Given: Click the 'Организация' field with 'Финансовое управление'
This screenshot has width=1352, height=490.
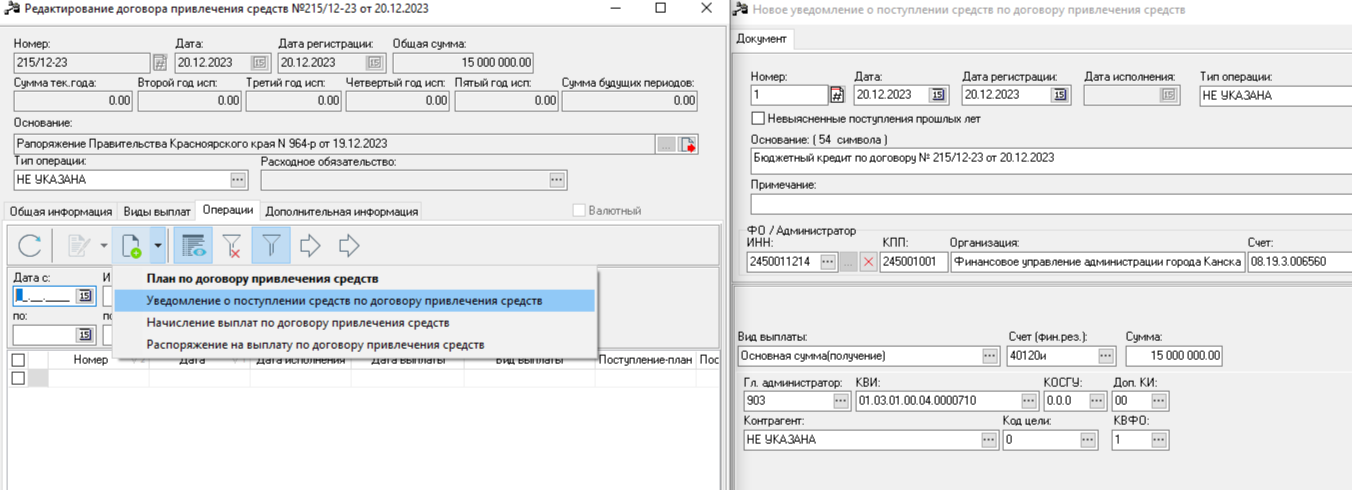Looking at the screenshot, I should (x=1096, y=262).
